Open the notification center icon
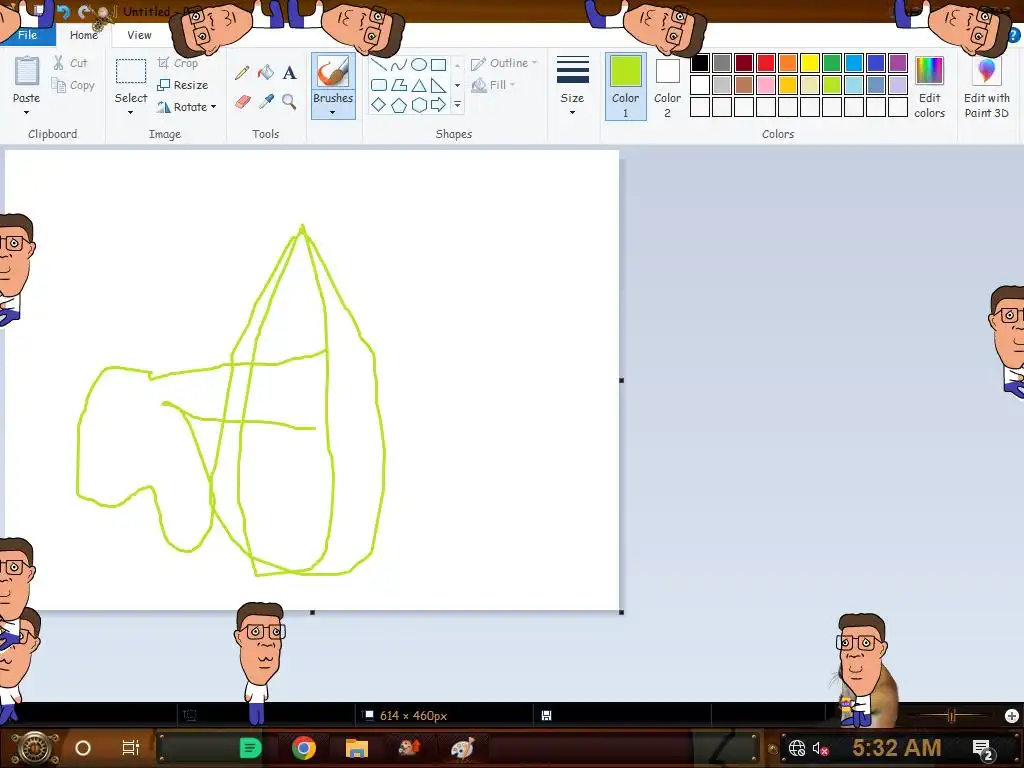The image size is (1024, 768). pyautogui.click(x=984, y=749)
